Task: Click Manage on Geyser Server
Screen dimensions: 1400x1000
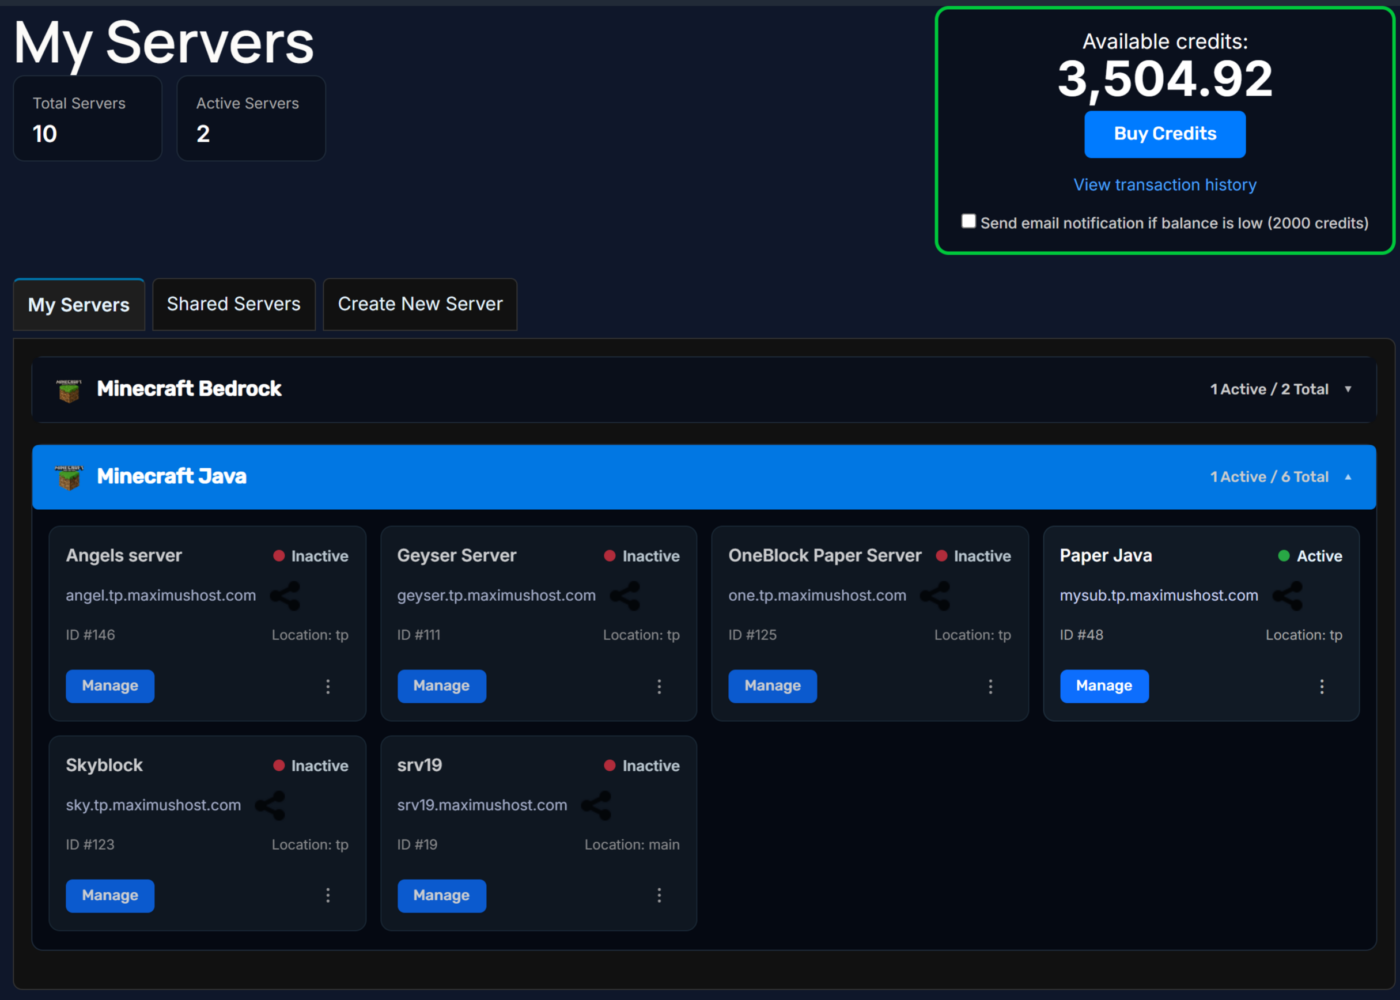Action: point(441,686)
